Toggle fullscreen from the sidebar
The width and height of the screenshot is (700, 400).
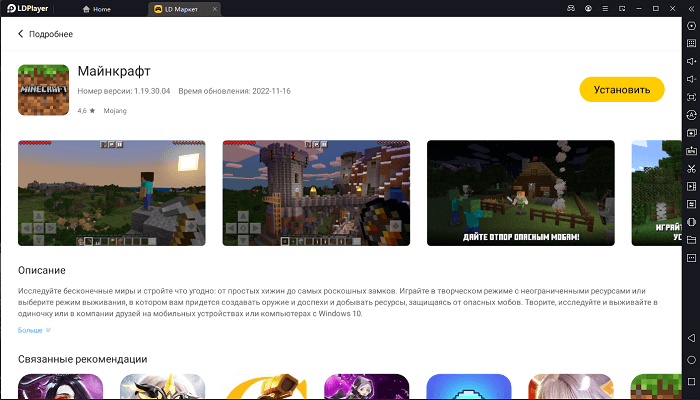(x=691, y=97)
